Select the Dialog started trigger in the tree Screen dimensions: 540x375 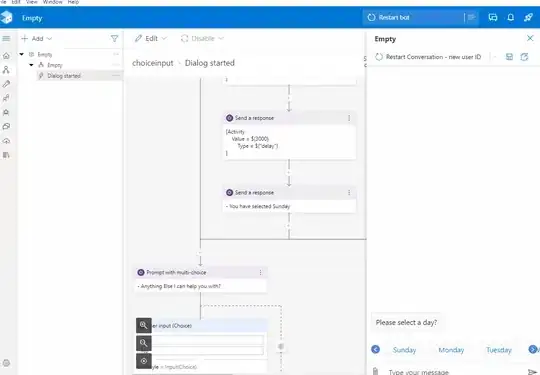click(79, 75)
